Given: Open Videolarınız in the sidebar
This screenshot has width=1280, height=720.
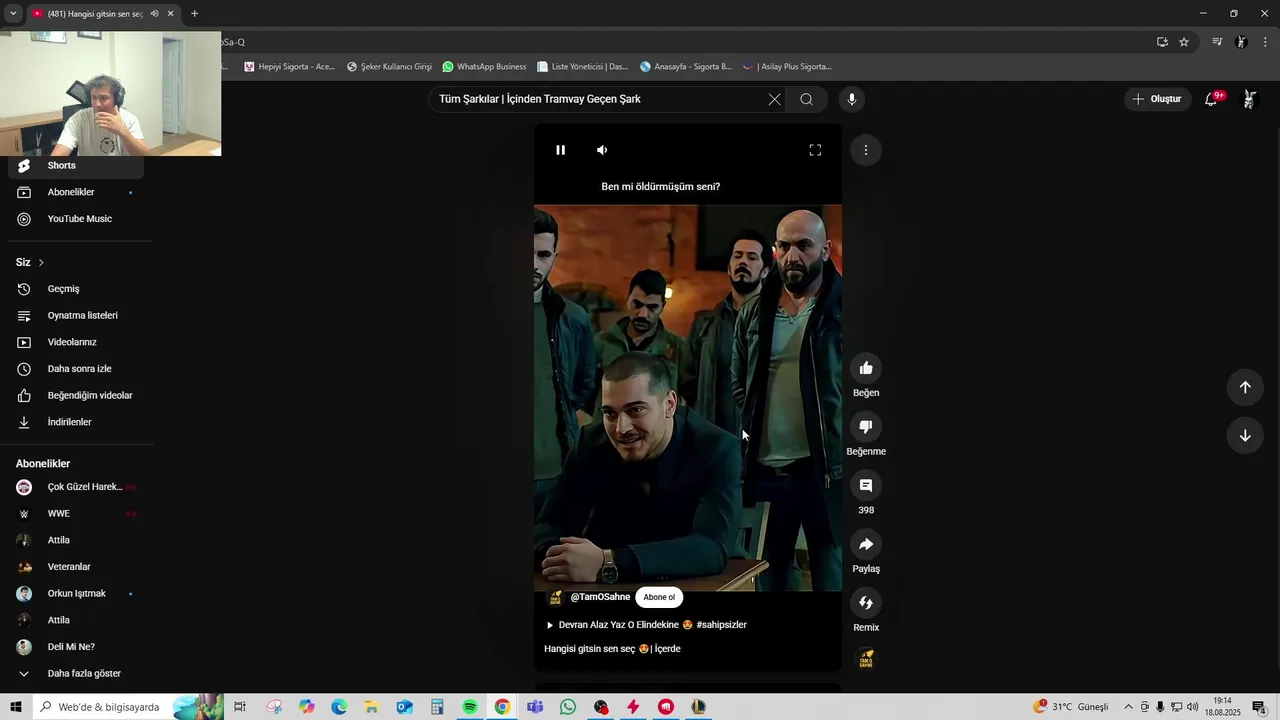Looking at the screenshot, I should tap(76, 342).
